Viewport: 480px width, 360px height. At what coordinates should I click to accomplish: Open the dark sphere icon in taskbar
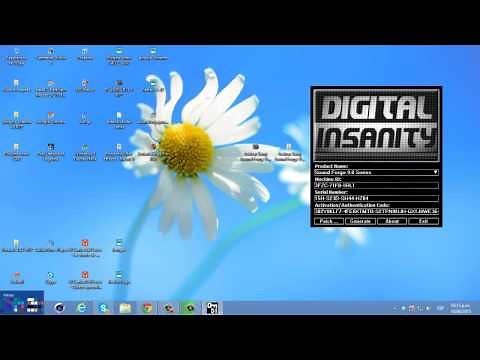point(60,308)
